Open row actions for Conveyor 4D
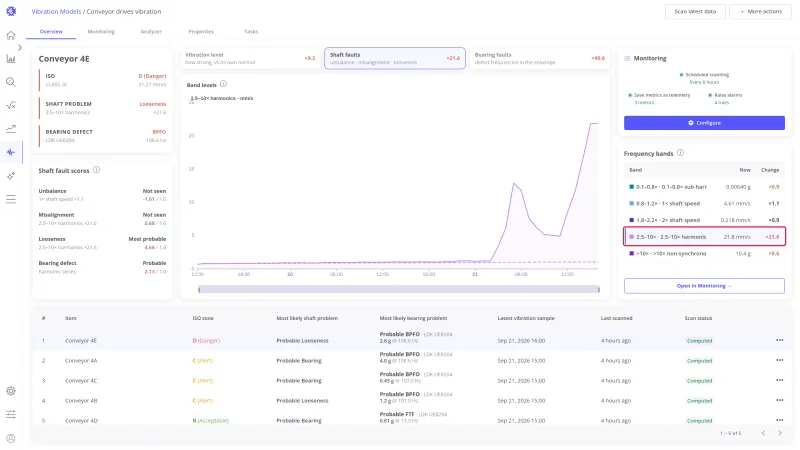Viewport: 800px width, 450px height. tap(779, 420)
